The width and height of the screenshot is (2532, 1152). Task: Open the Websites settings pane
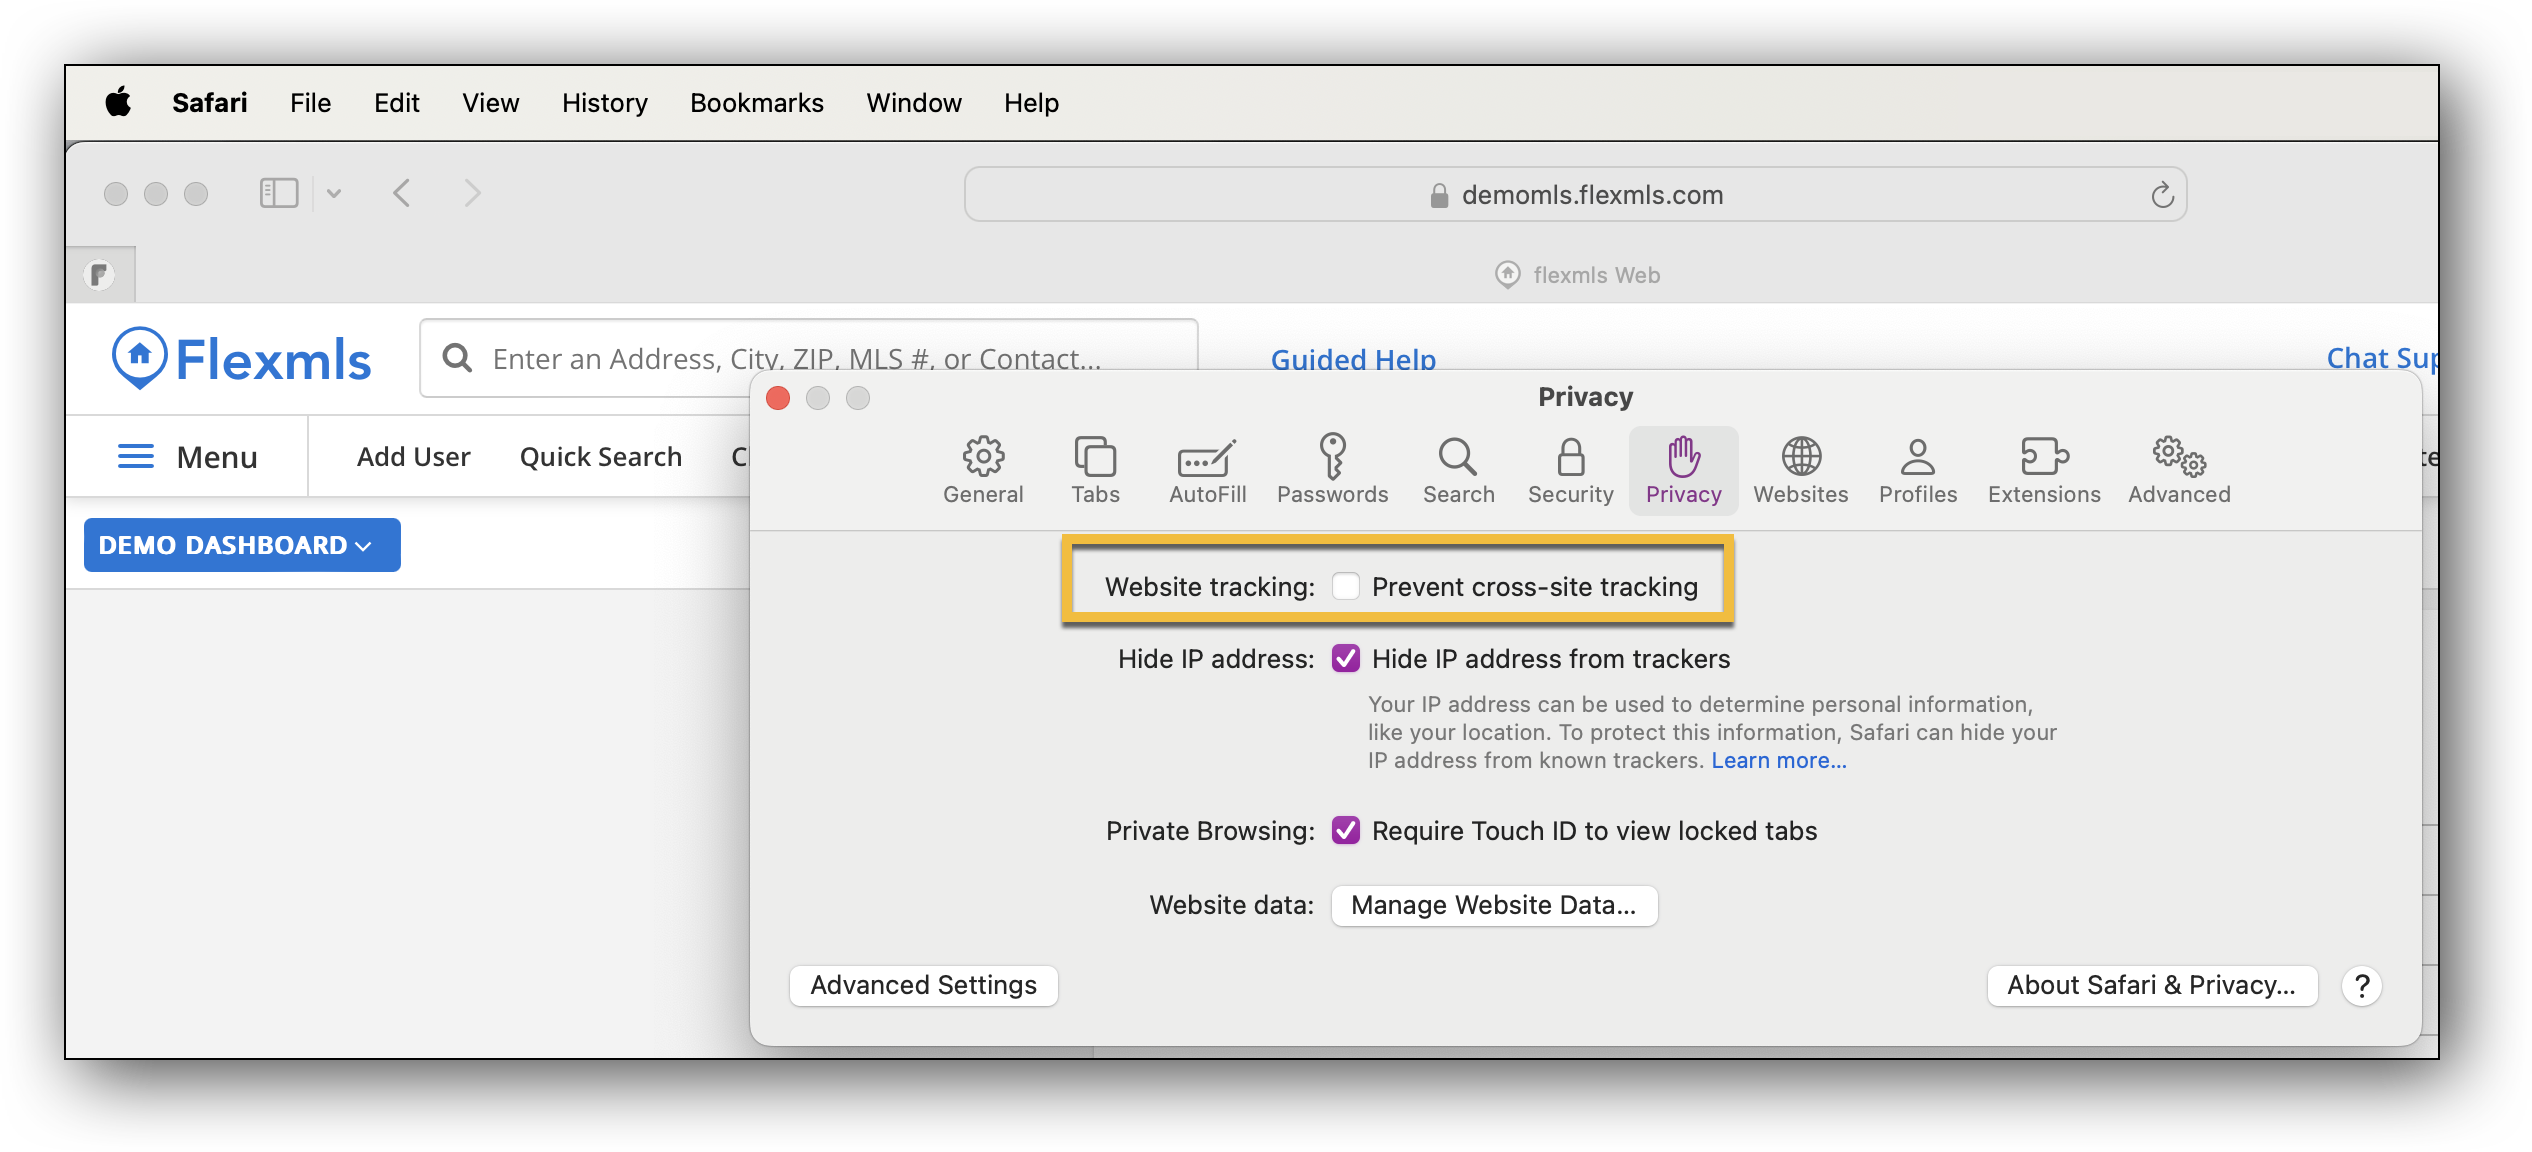tap(1800, 470)
